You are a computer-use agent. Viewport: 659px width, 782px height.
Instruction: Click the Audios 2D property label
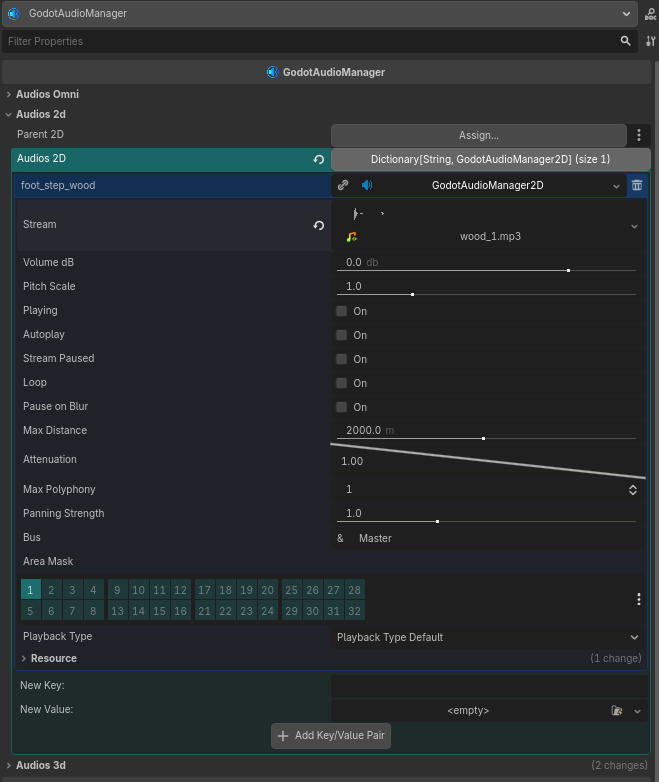41,159
